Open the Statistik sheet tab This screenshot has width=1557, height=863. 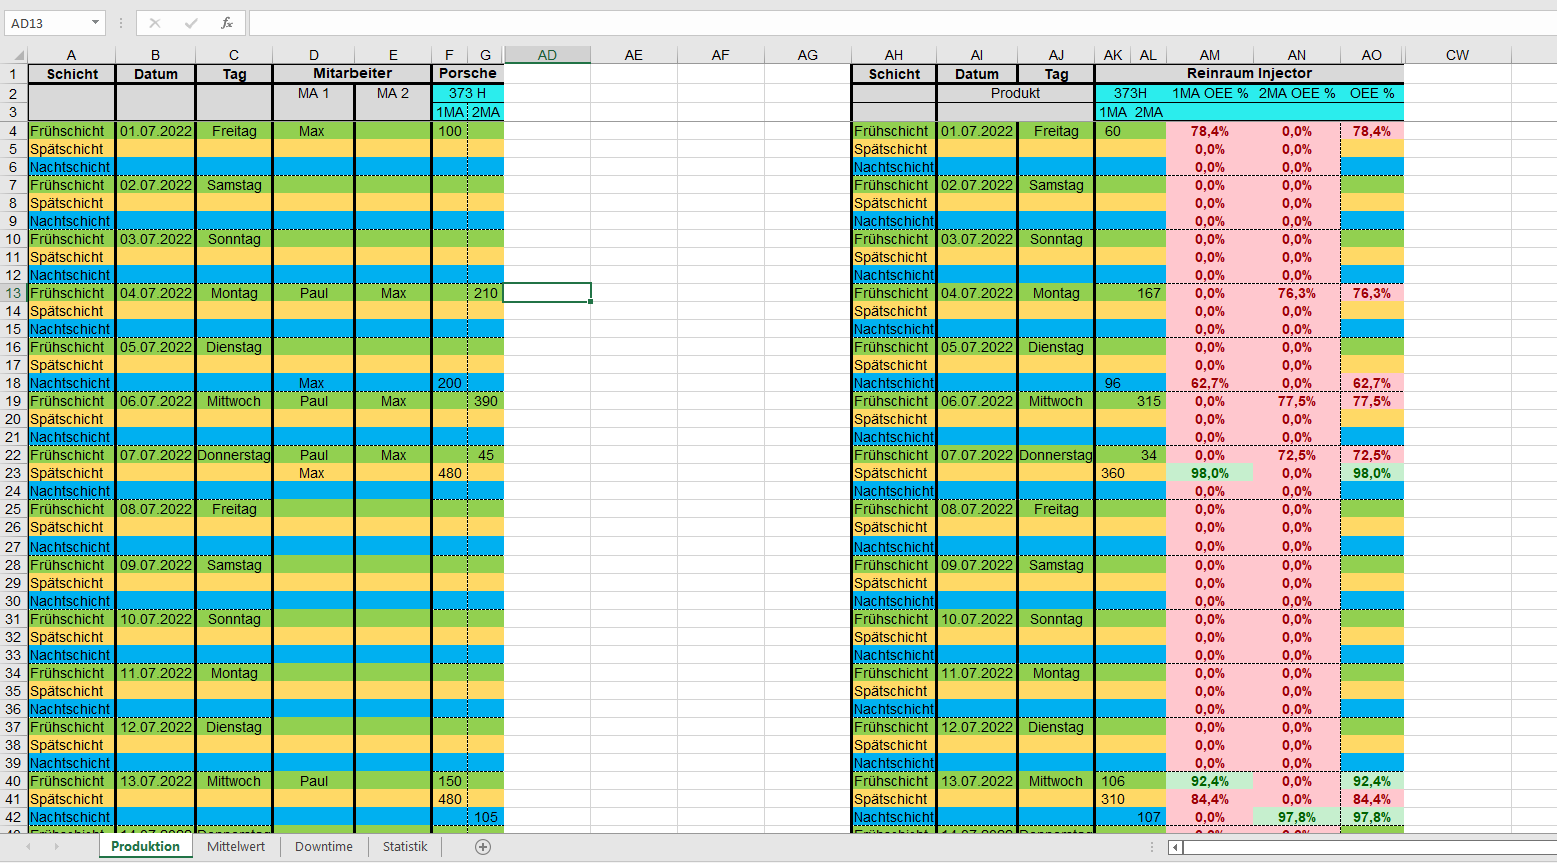coord(405,847)
